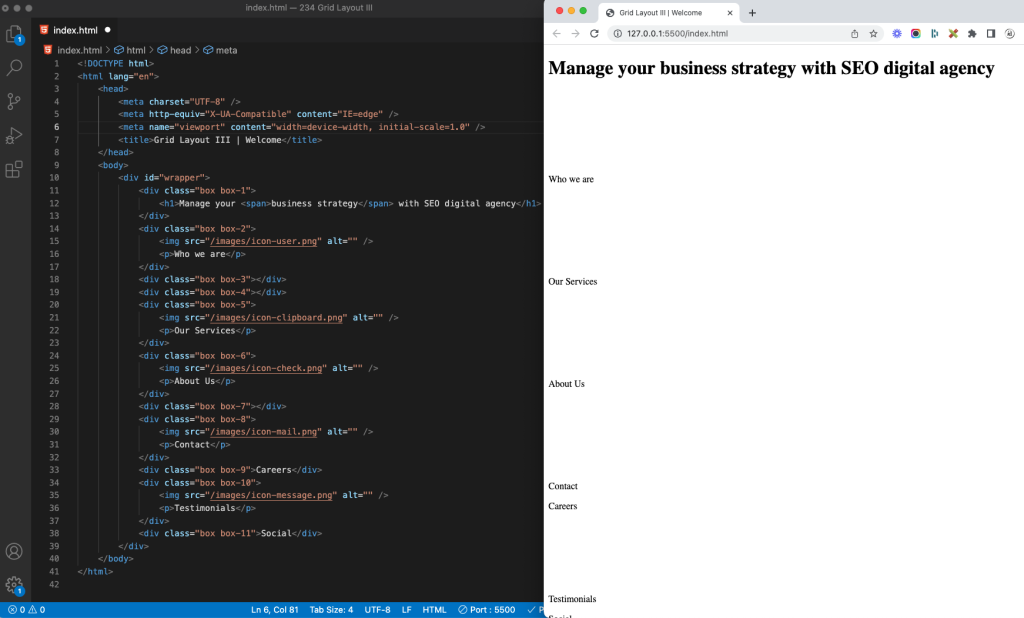1024x618 pixels.
Task: Click meta in the breadcrumb
Action: (227, 50)
